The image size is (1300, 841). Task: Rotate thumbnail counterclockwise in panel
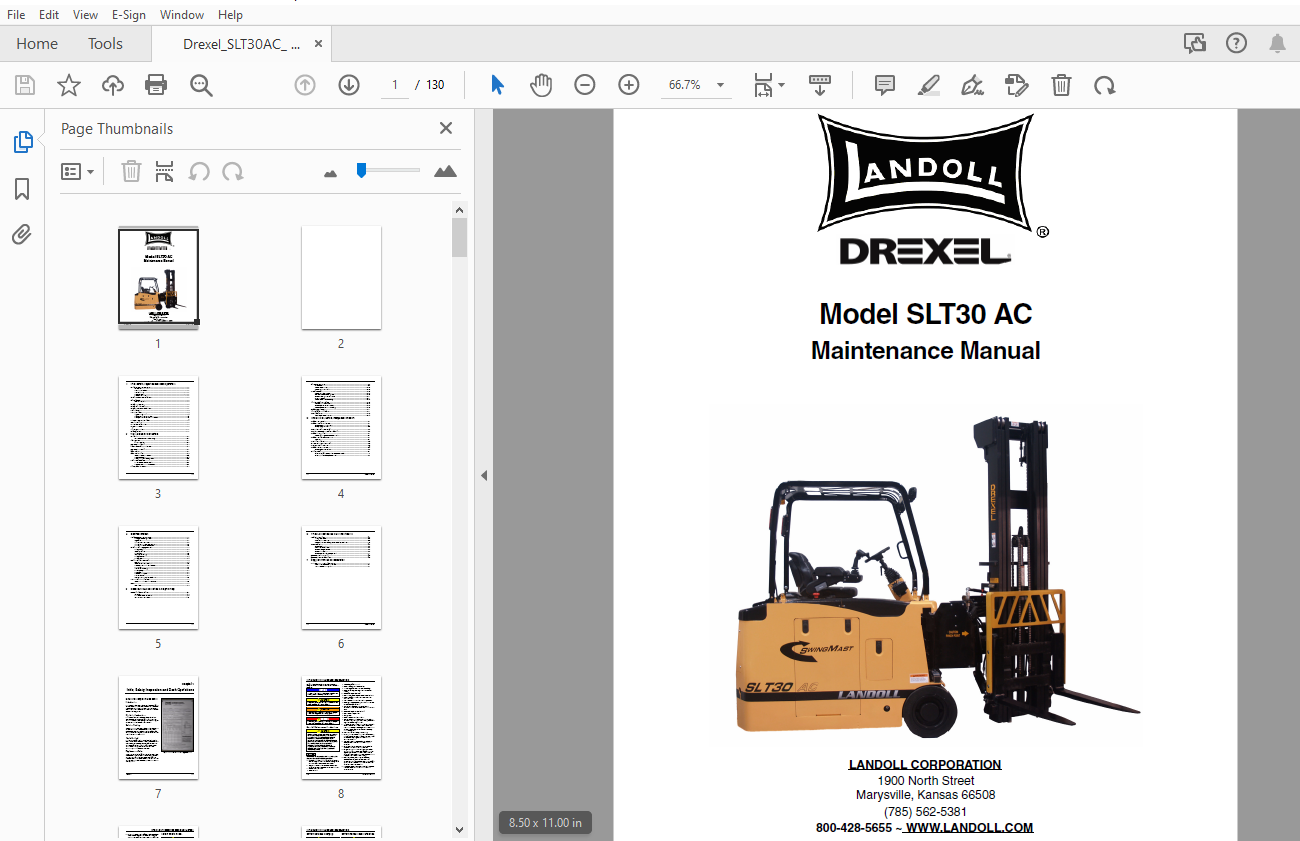(199, 172)
